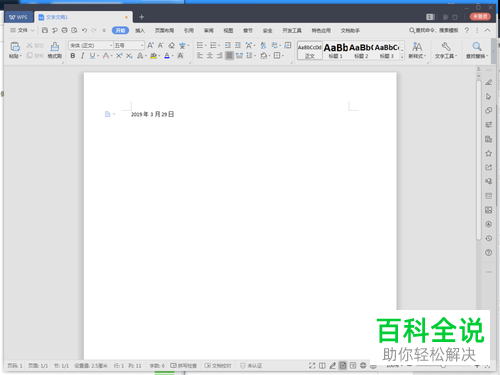Expand the bullet list dropdown
Viewport: 500px width, 375px height.
pos(206,46)
